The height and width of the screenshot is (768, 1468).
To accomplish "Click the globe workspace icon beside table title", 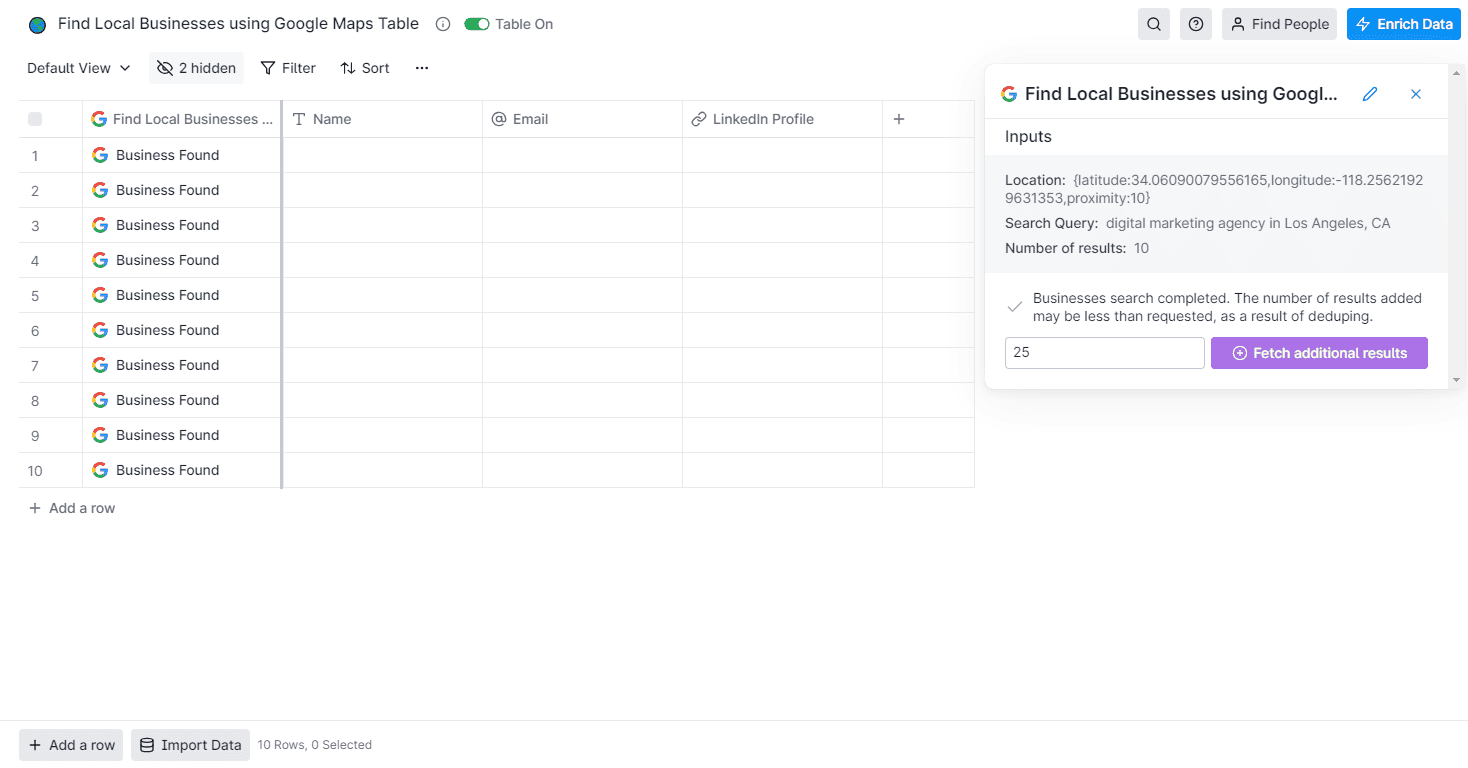I will click(38, 24).
